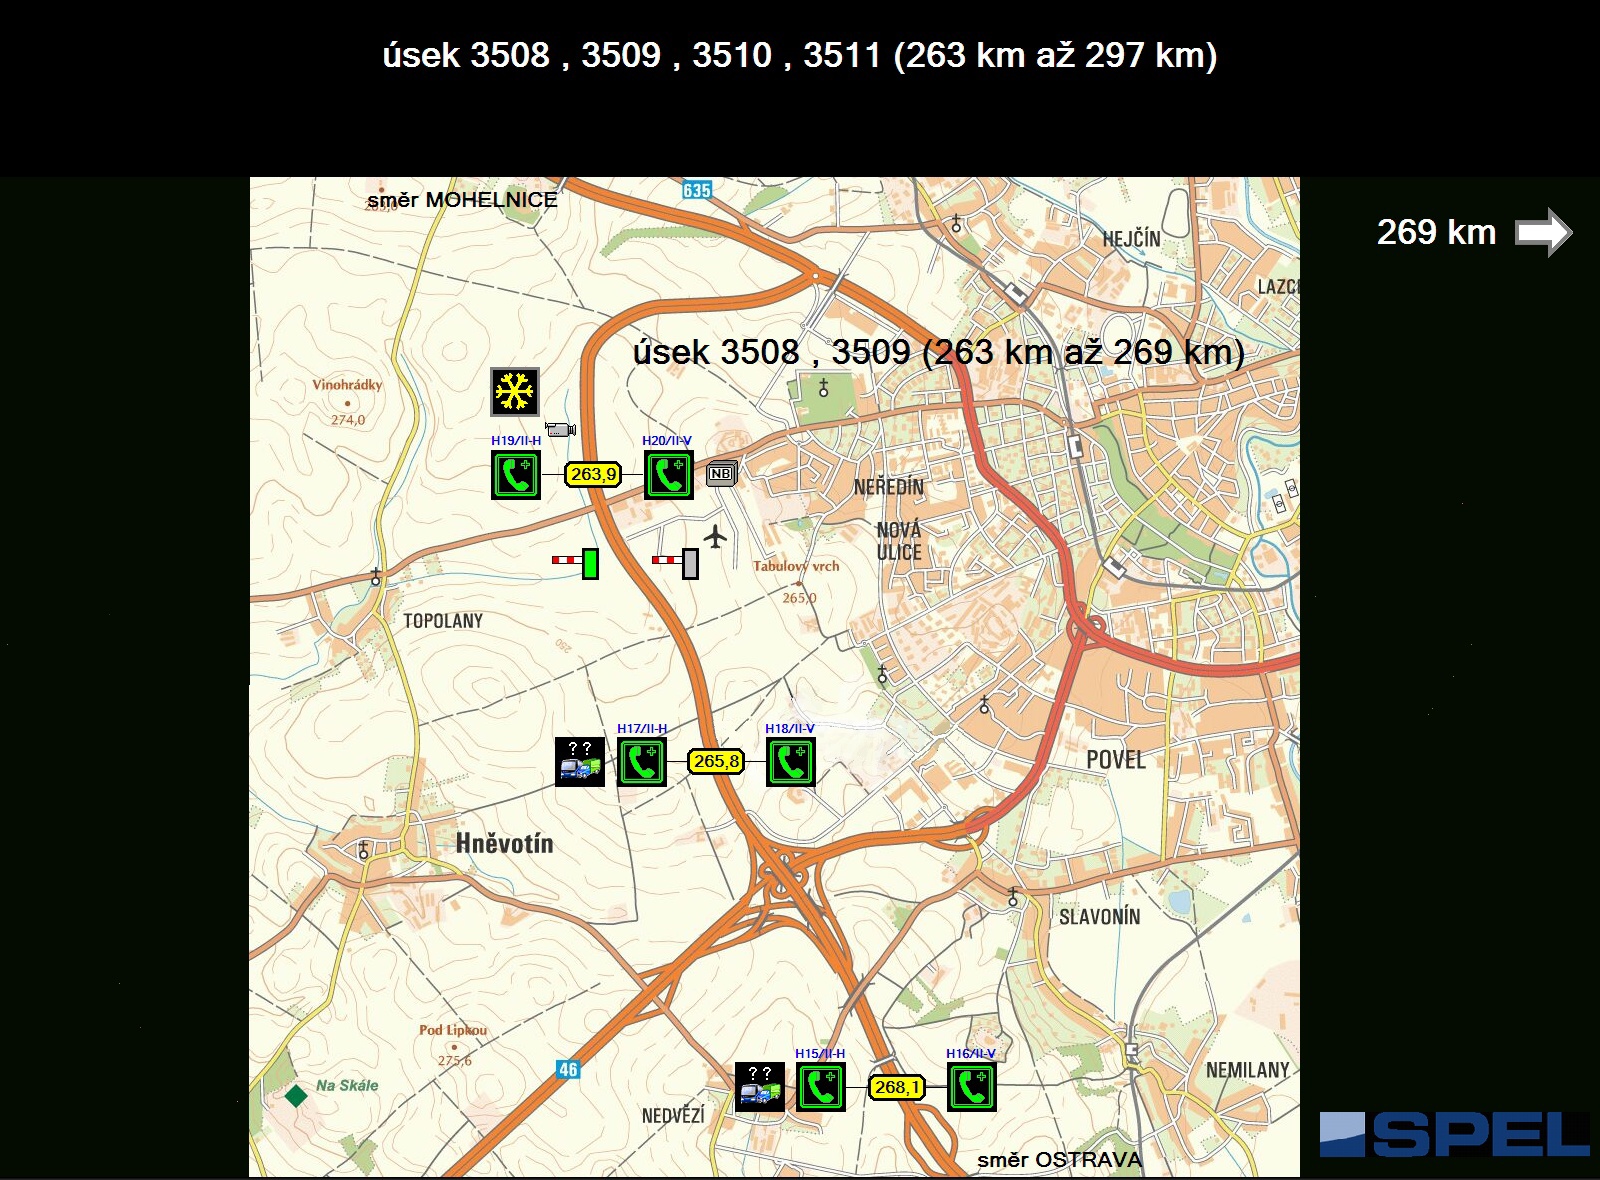Toggle the gray barrier gate
This screenshot has height=1180, width=1600.
coord(677,563)
